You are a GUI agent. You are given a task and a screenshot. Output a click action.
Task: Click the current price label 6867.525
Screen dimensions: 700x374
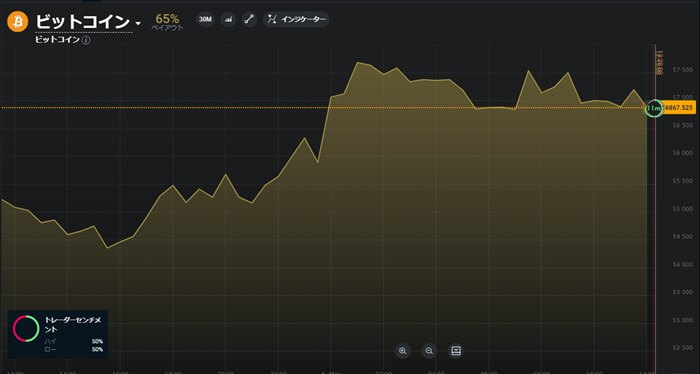679,108
